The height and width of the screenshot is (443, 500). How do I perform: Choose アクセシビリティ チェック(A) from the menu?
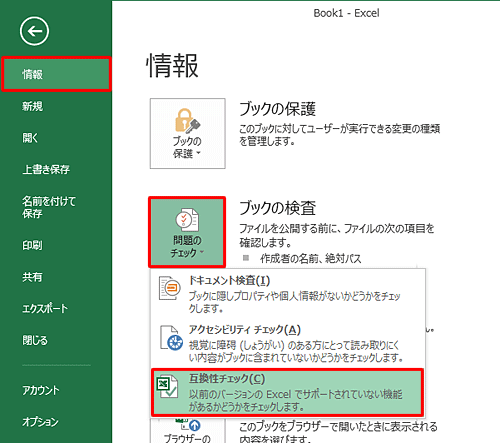click(x=288, y=344)
